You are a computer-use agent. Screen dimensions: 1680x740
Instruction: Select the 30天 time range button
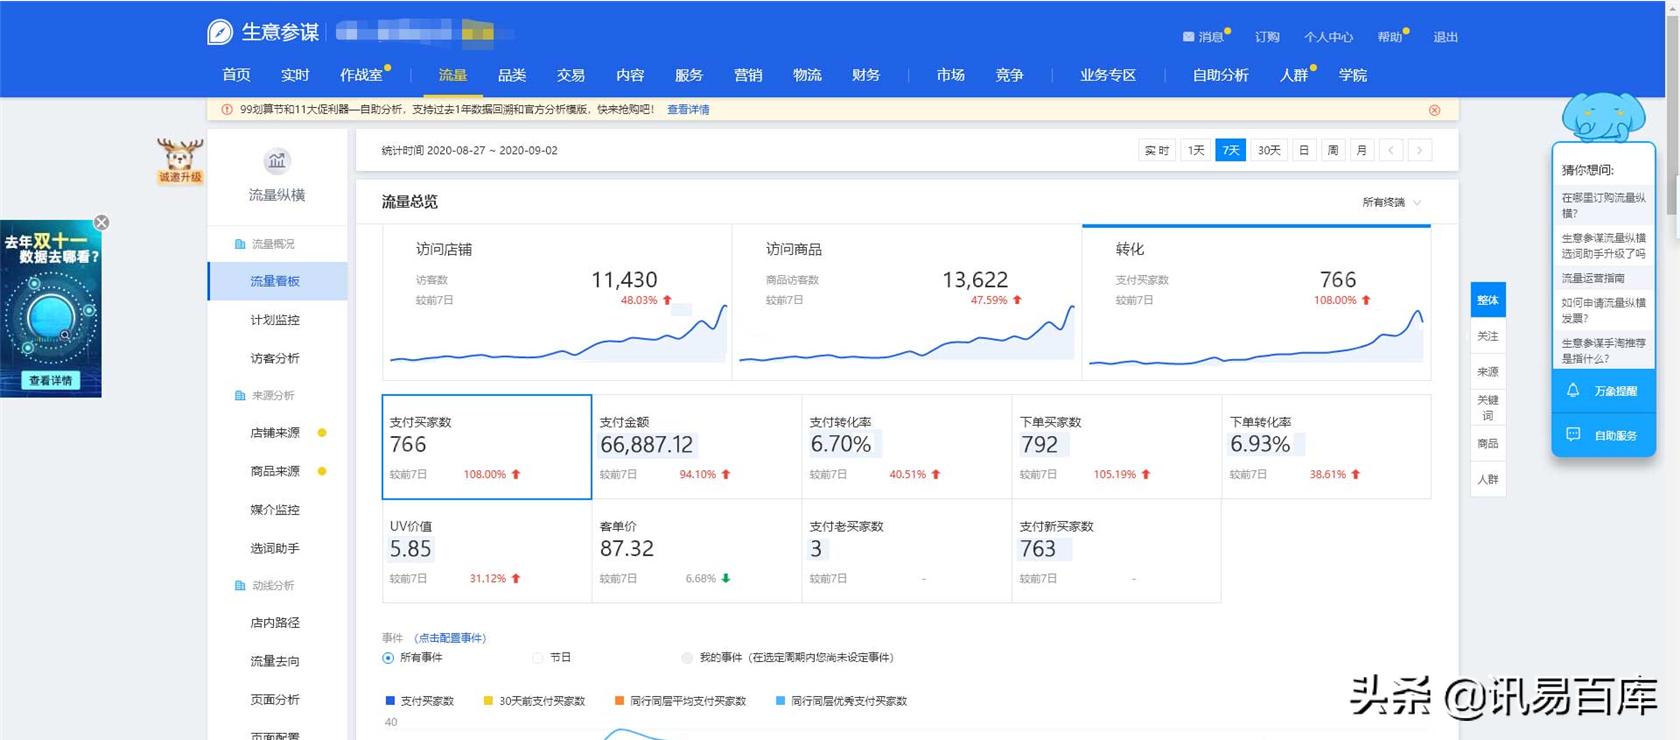tap(1269, 150)
